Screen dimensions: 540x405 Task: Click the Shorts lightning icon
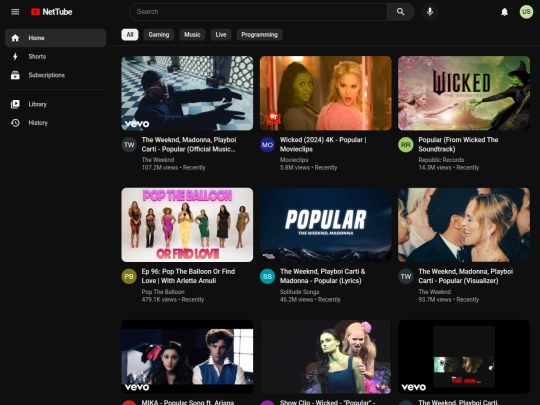pyautogui.click(x=15, y=56)
